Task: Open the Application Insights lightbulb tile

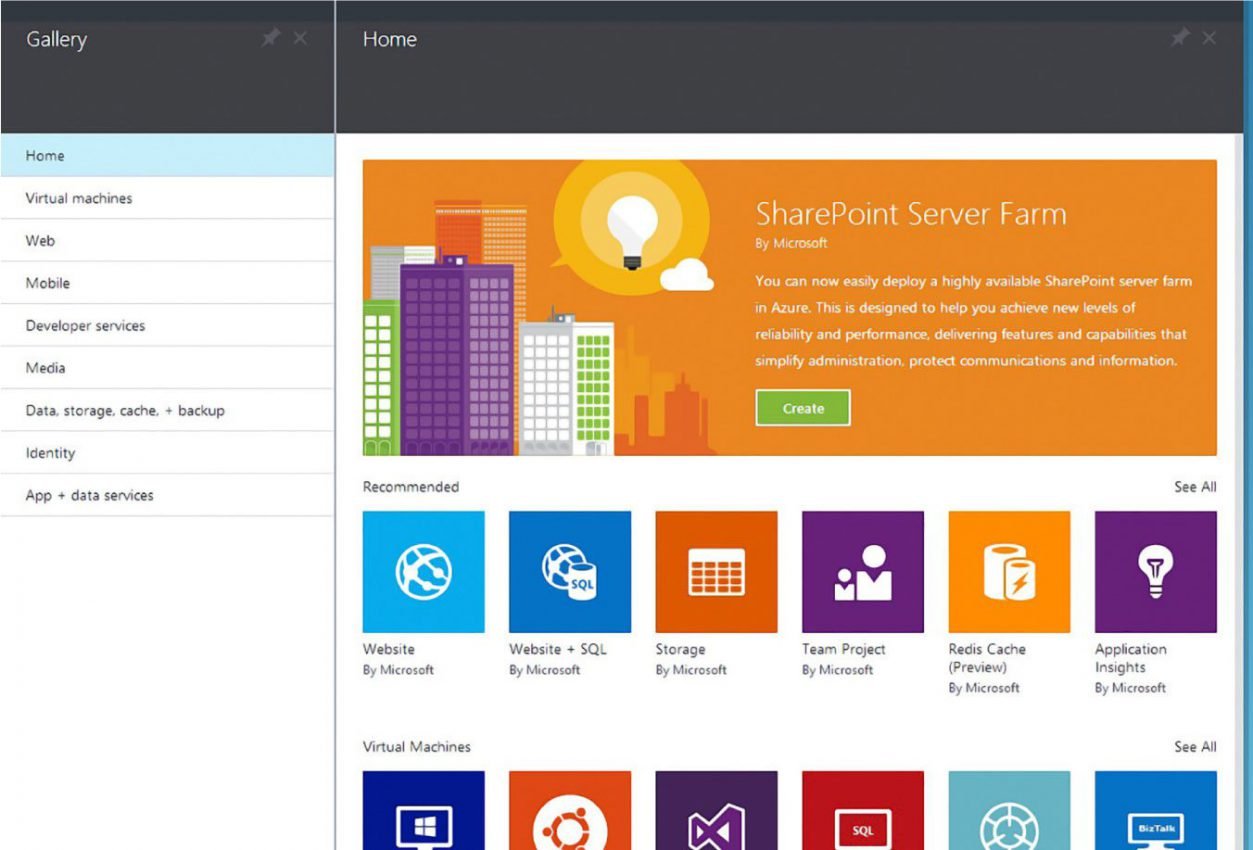Action: 1155,572
